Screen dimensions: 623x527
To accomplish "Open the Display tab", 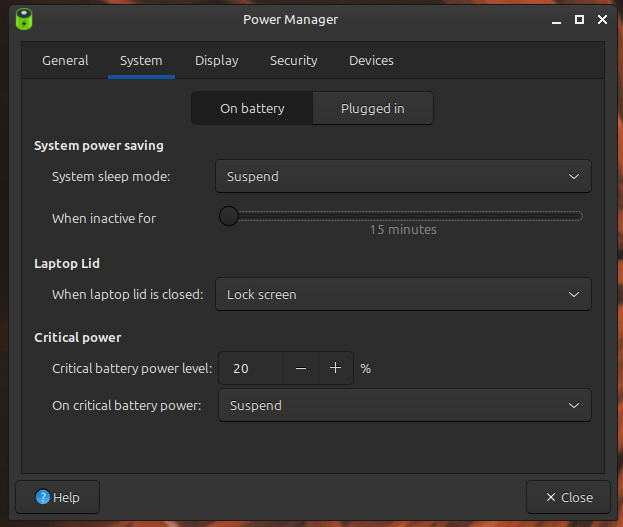I will point(217,60).
